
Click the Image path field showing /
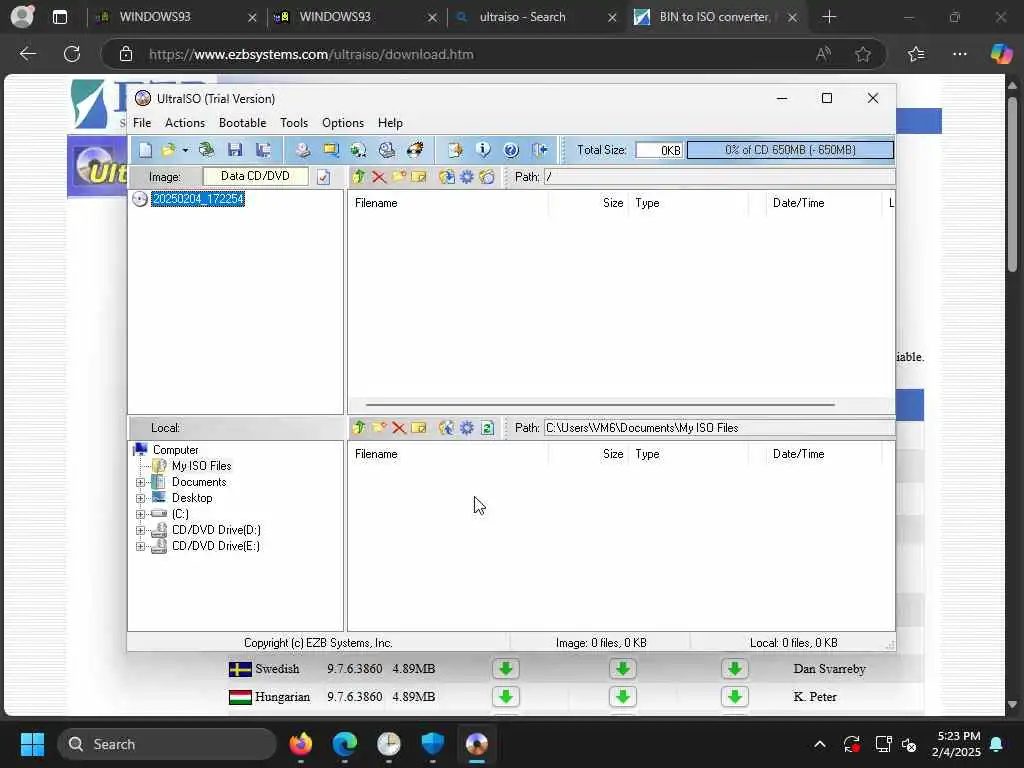[719, 177]
